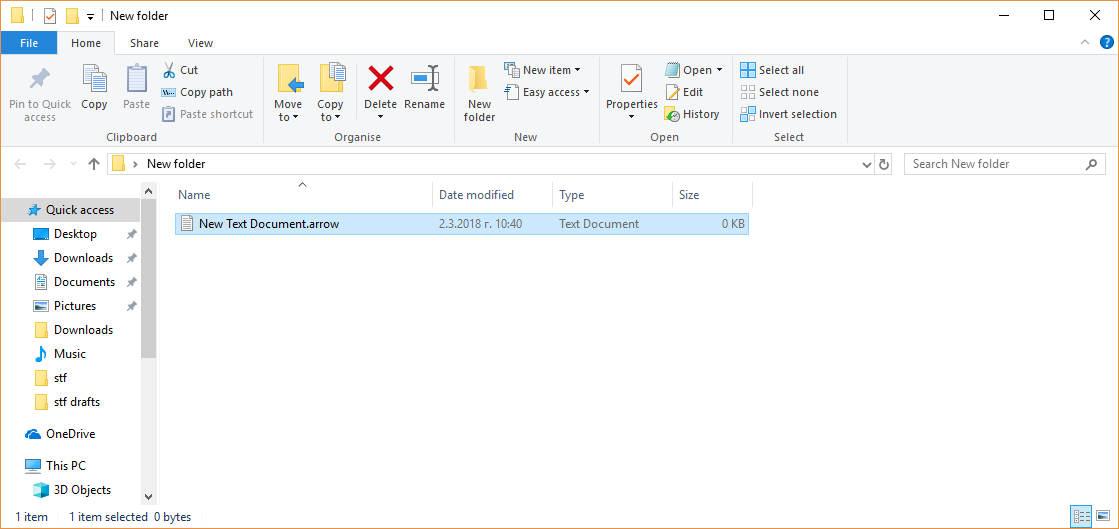Switch to details view layout
Viewport: 1119px width, 529px height.
tap(1081, 517)
